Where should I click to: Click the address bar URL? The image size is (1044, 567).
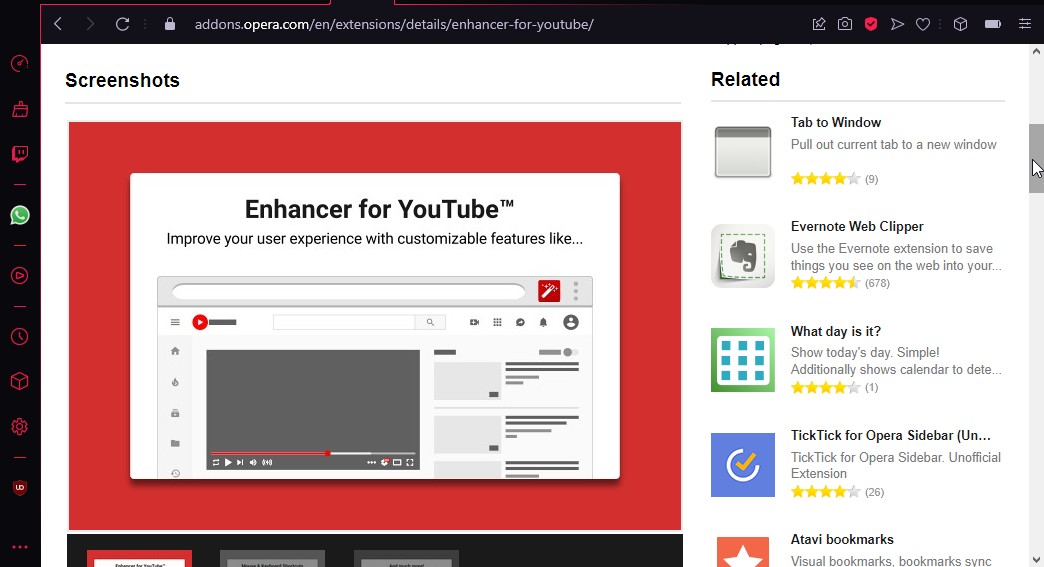point(394,25)
